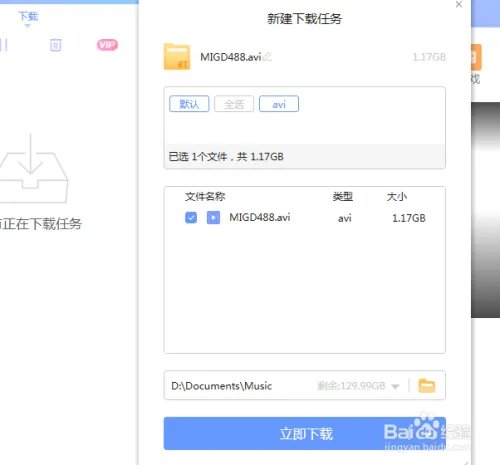Click the grey 1.17GB total size in the dialog header

tap(429, 57)
